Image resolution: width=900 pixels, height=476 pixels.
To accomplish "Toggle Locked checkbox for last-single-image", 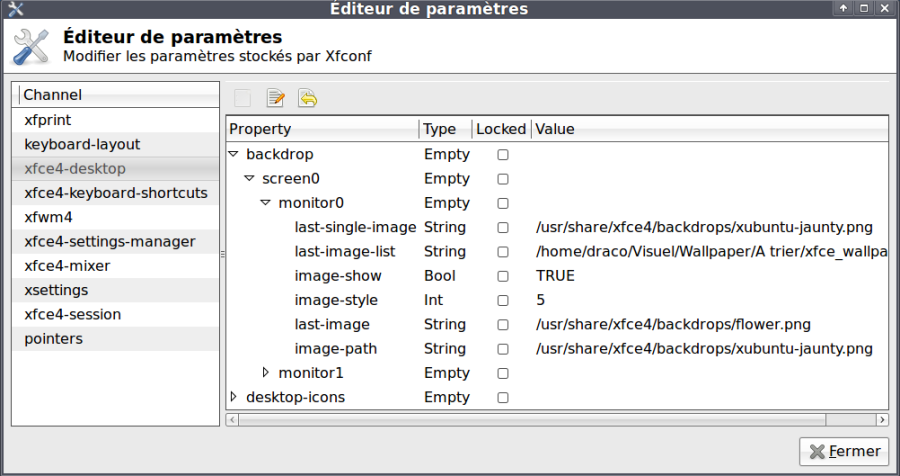I will coord(503,227).
